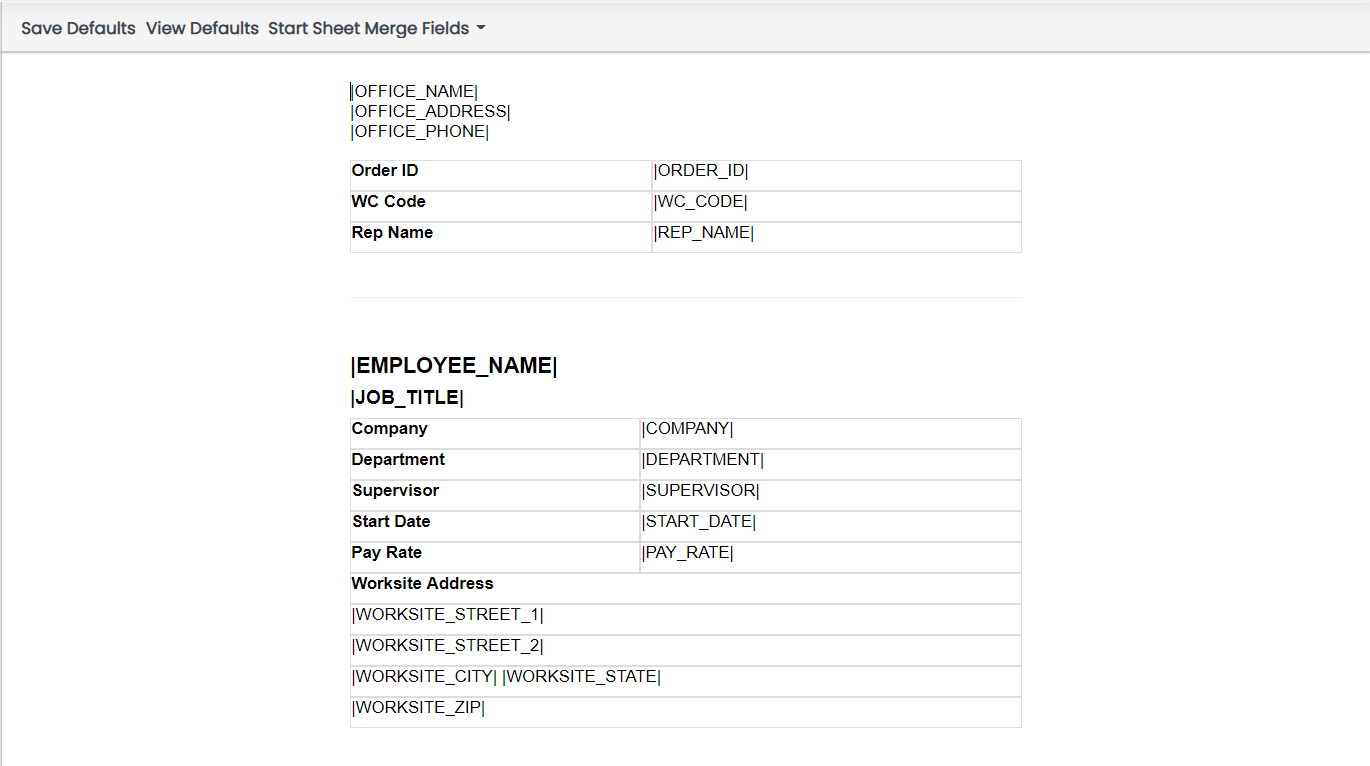Viewport: 1370px width, 766px height.
Task: Click the dropdown caret after Merge Fields
Action: tap(481, 28)
